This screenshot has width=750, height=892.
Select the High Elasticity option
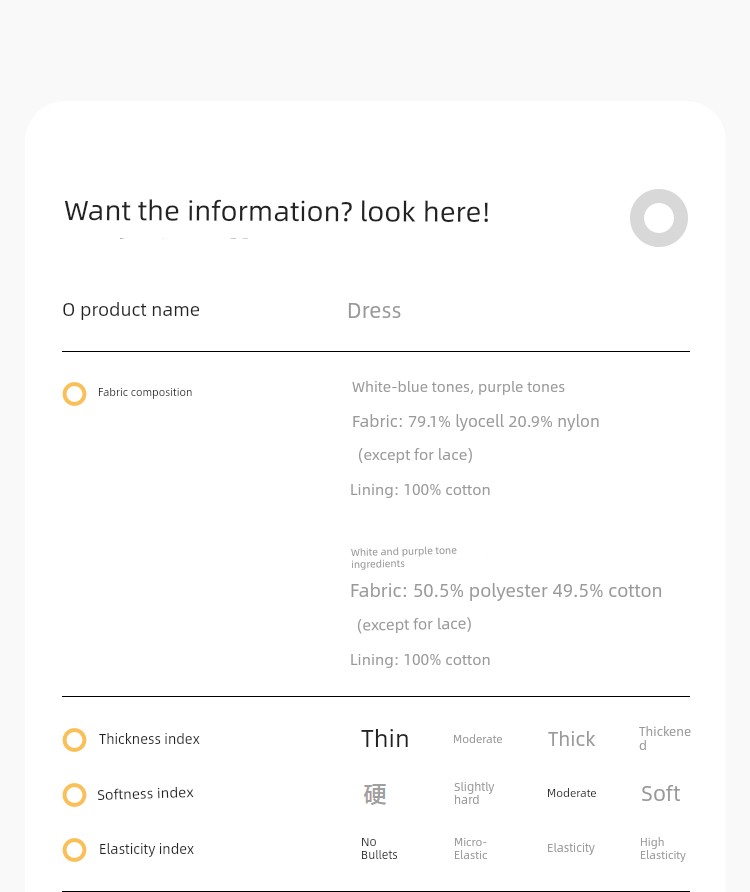662,848
